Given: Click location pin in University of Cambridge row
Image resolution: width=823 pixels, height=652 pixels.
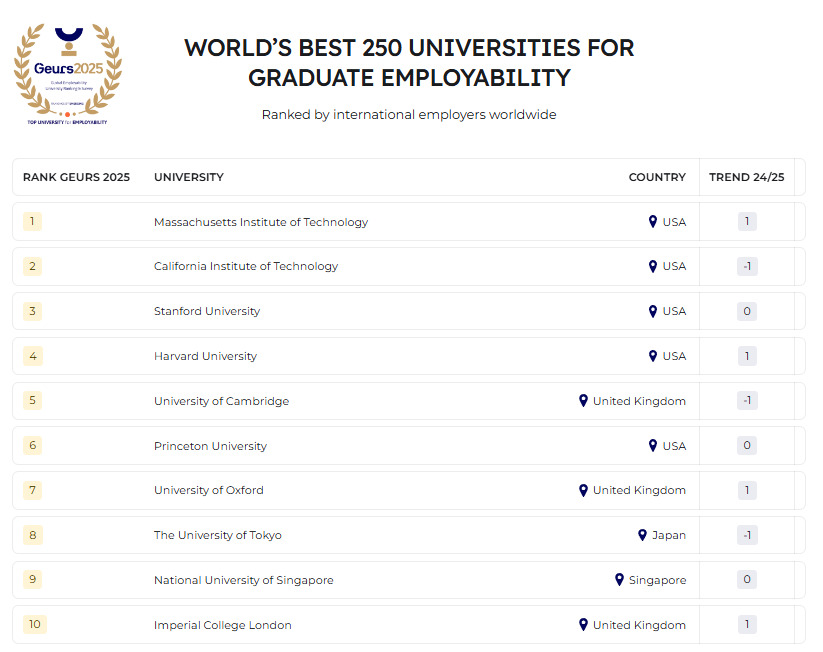Looking at the screenshot, I should (583, 401).
